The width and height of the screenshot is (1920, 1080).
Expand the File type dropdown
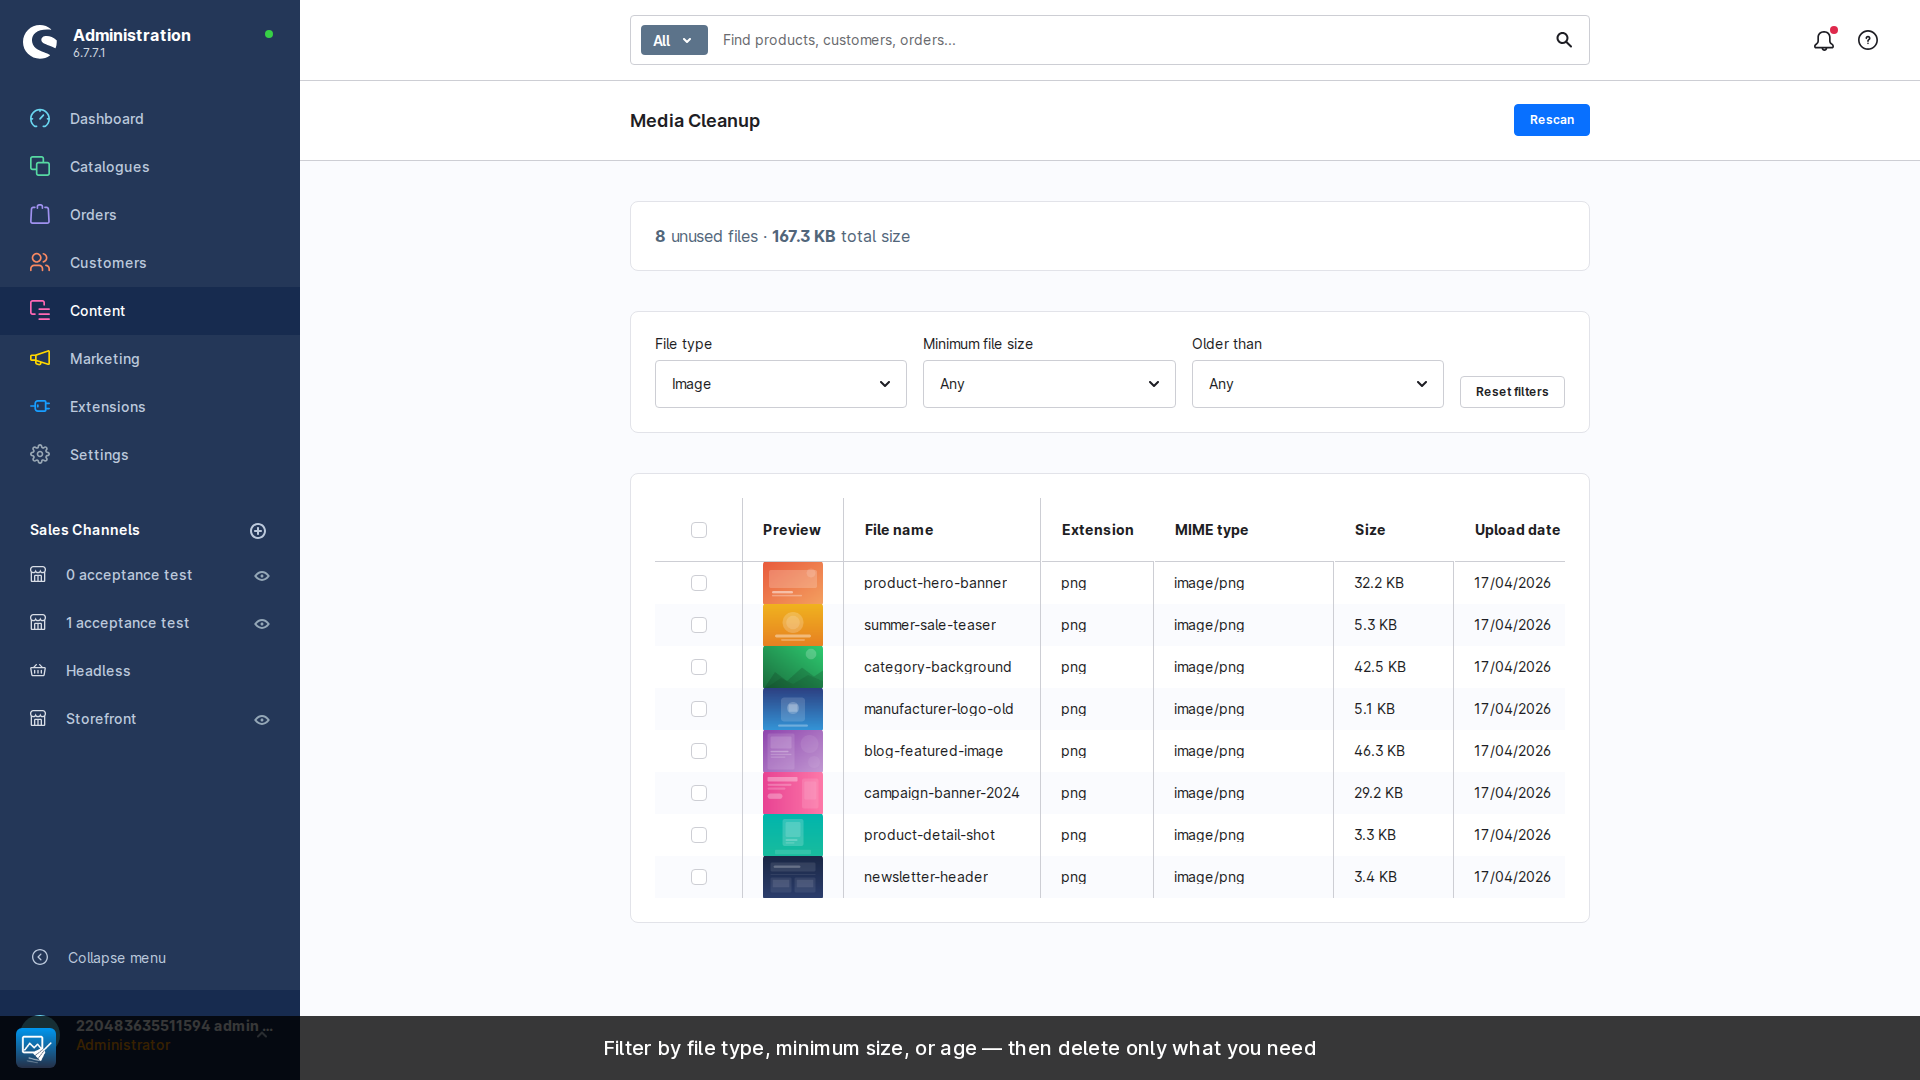pos(780,384)
